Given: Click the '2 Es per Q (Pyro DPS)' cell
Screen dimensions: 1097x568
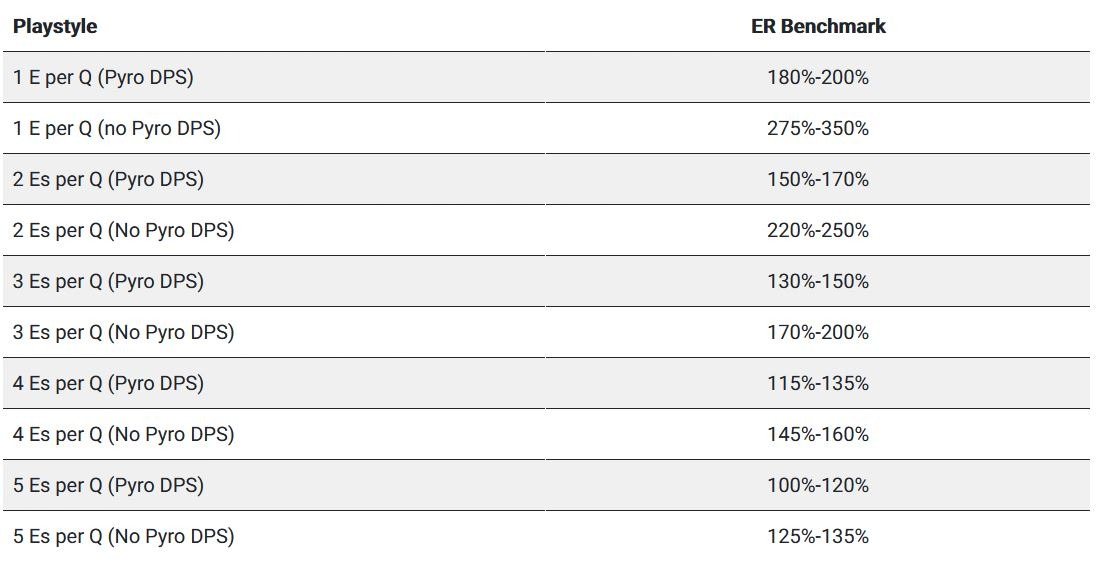Looking at the screenshot, I should [x=108, y=179].
